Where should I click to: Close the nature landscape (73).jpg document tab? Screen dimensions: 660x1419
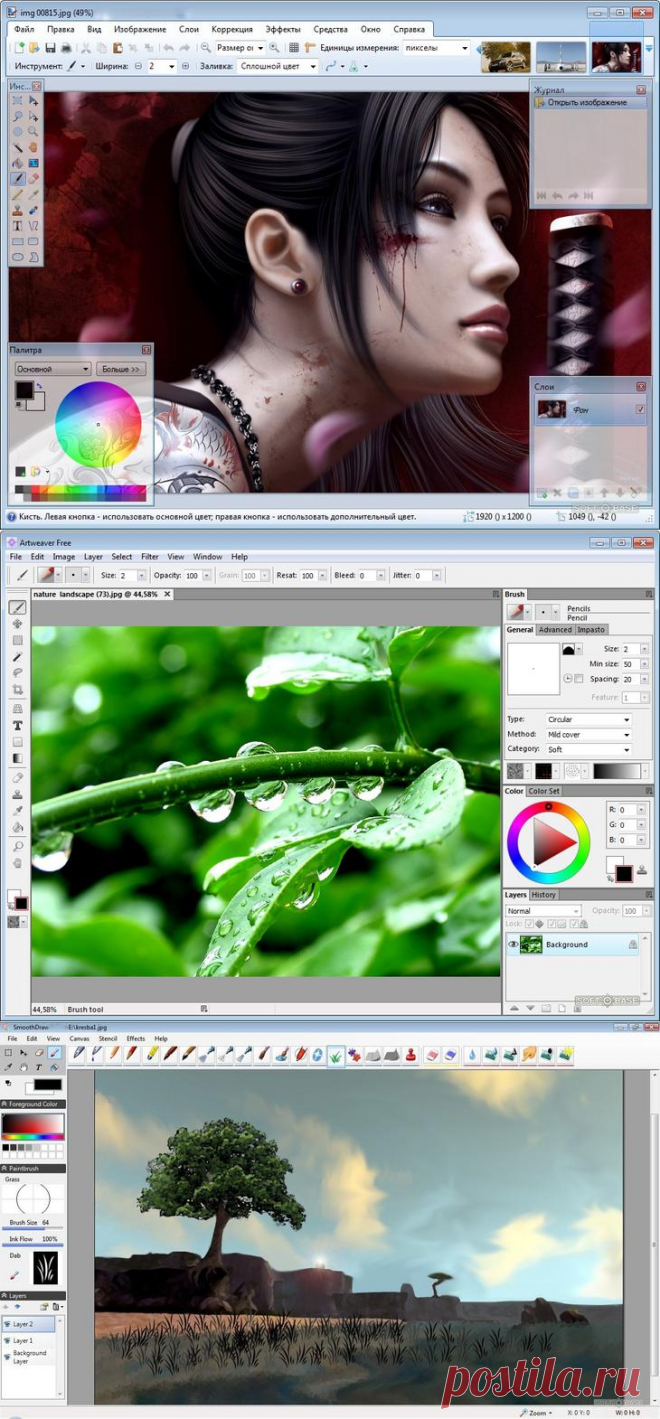tap(168, 593)
